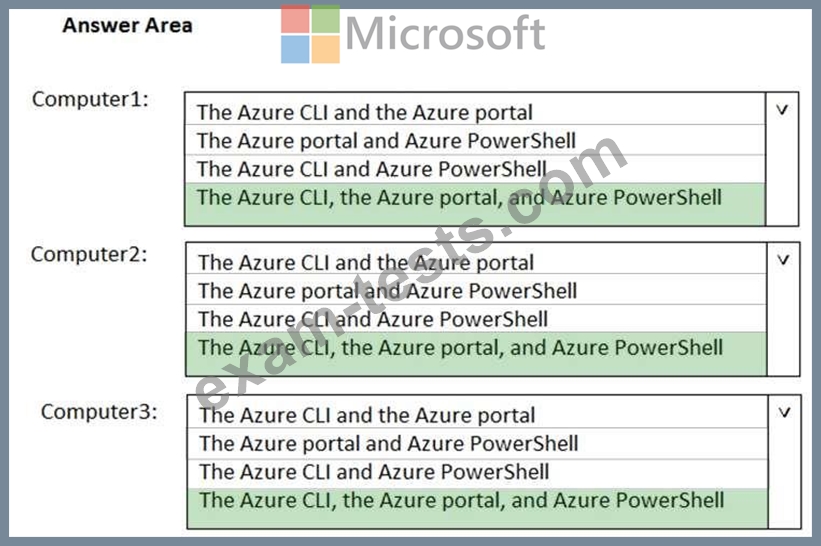The image size is (821, 546).
Task: Select Computer1's highlighted CLI, portal, and PowerShell option
Action: [458, 197]
